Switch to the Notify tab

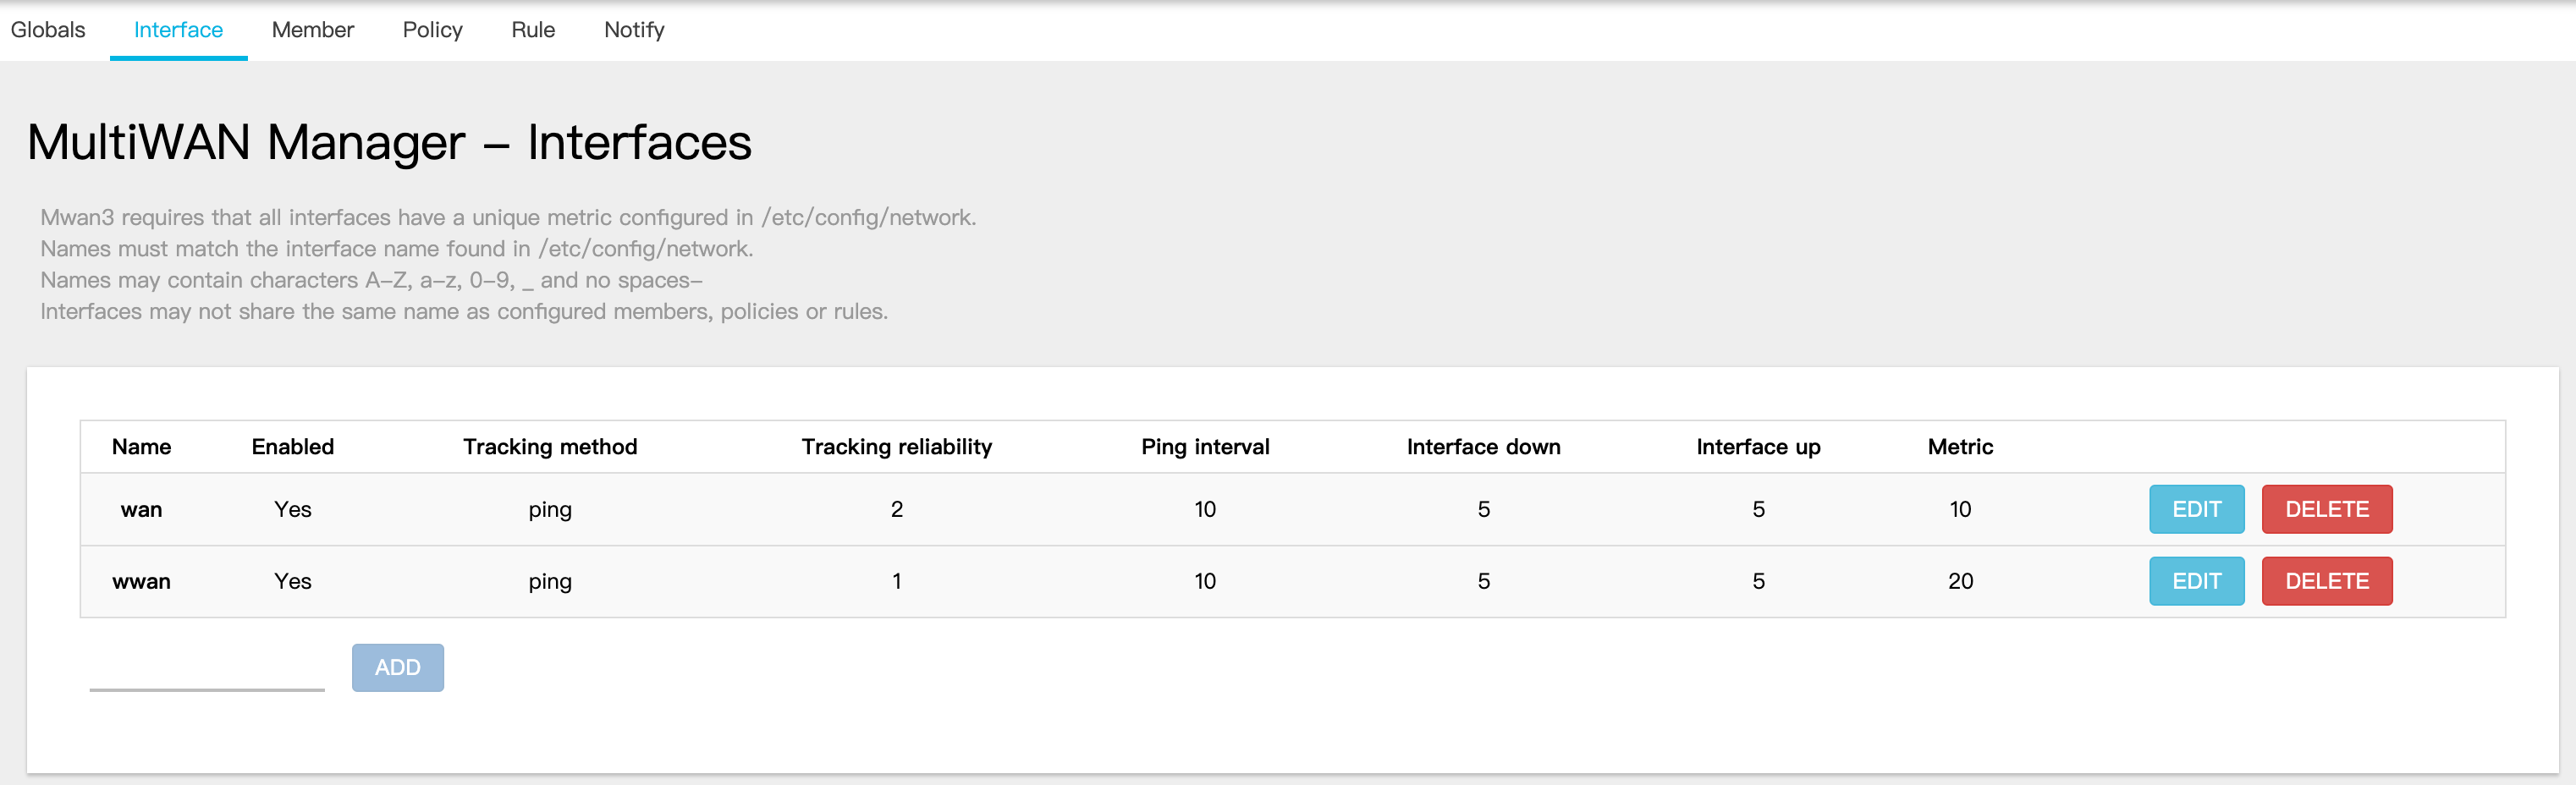coord(634,30)
